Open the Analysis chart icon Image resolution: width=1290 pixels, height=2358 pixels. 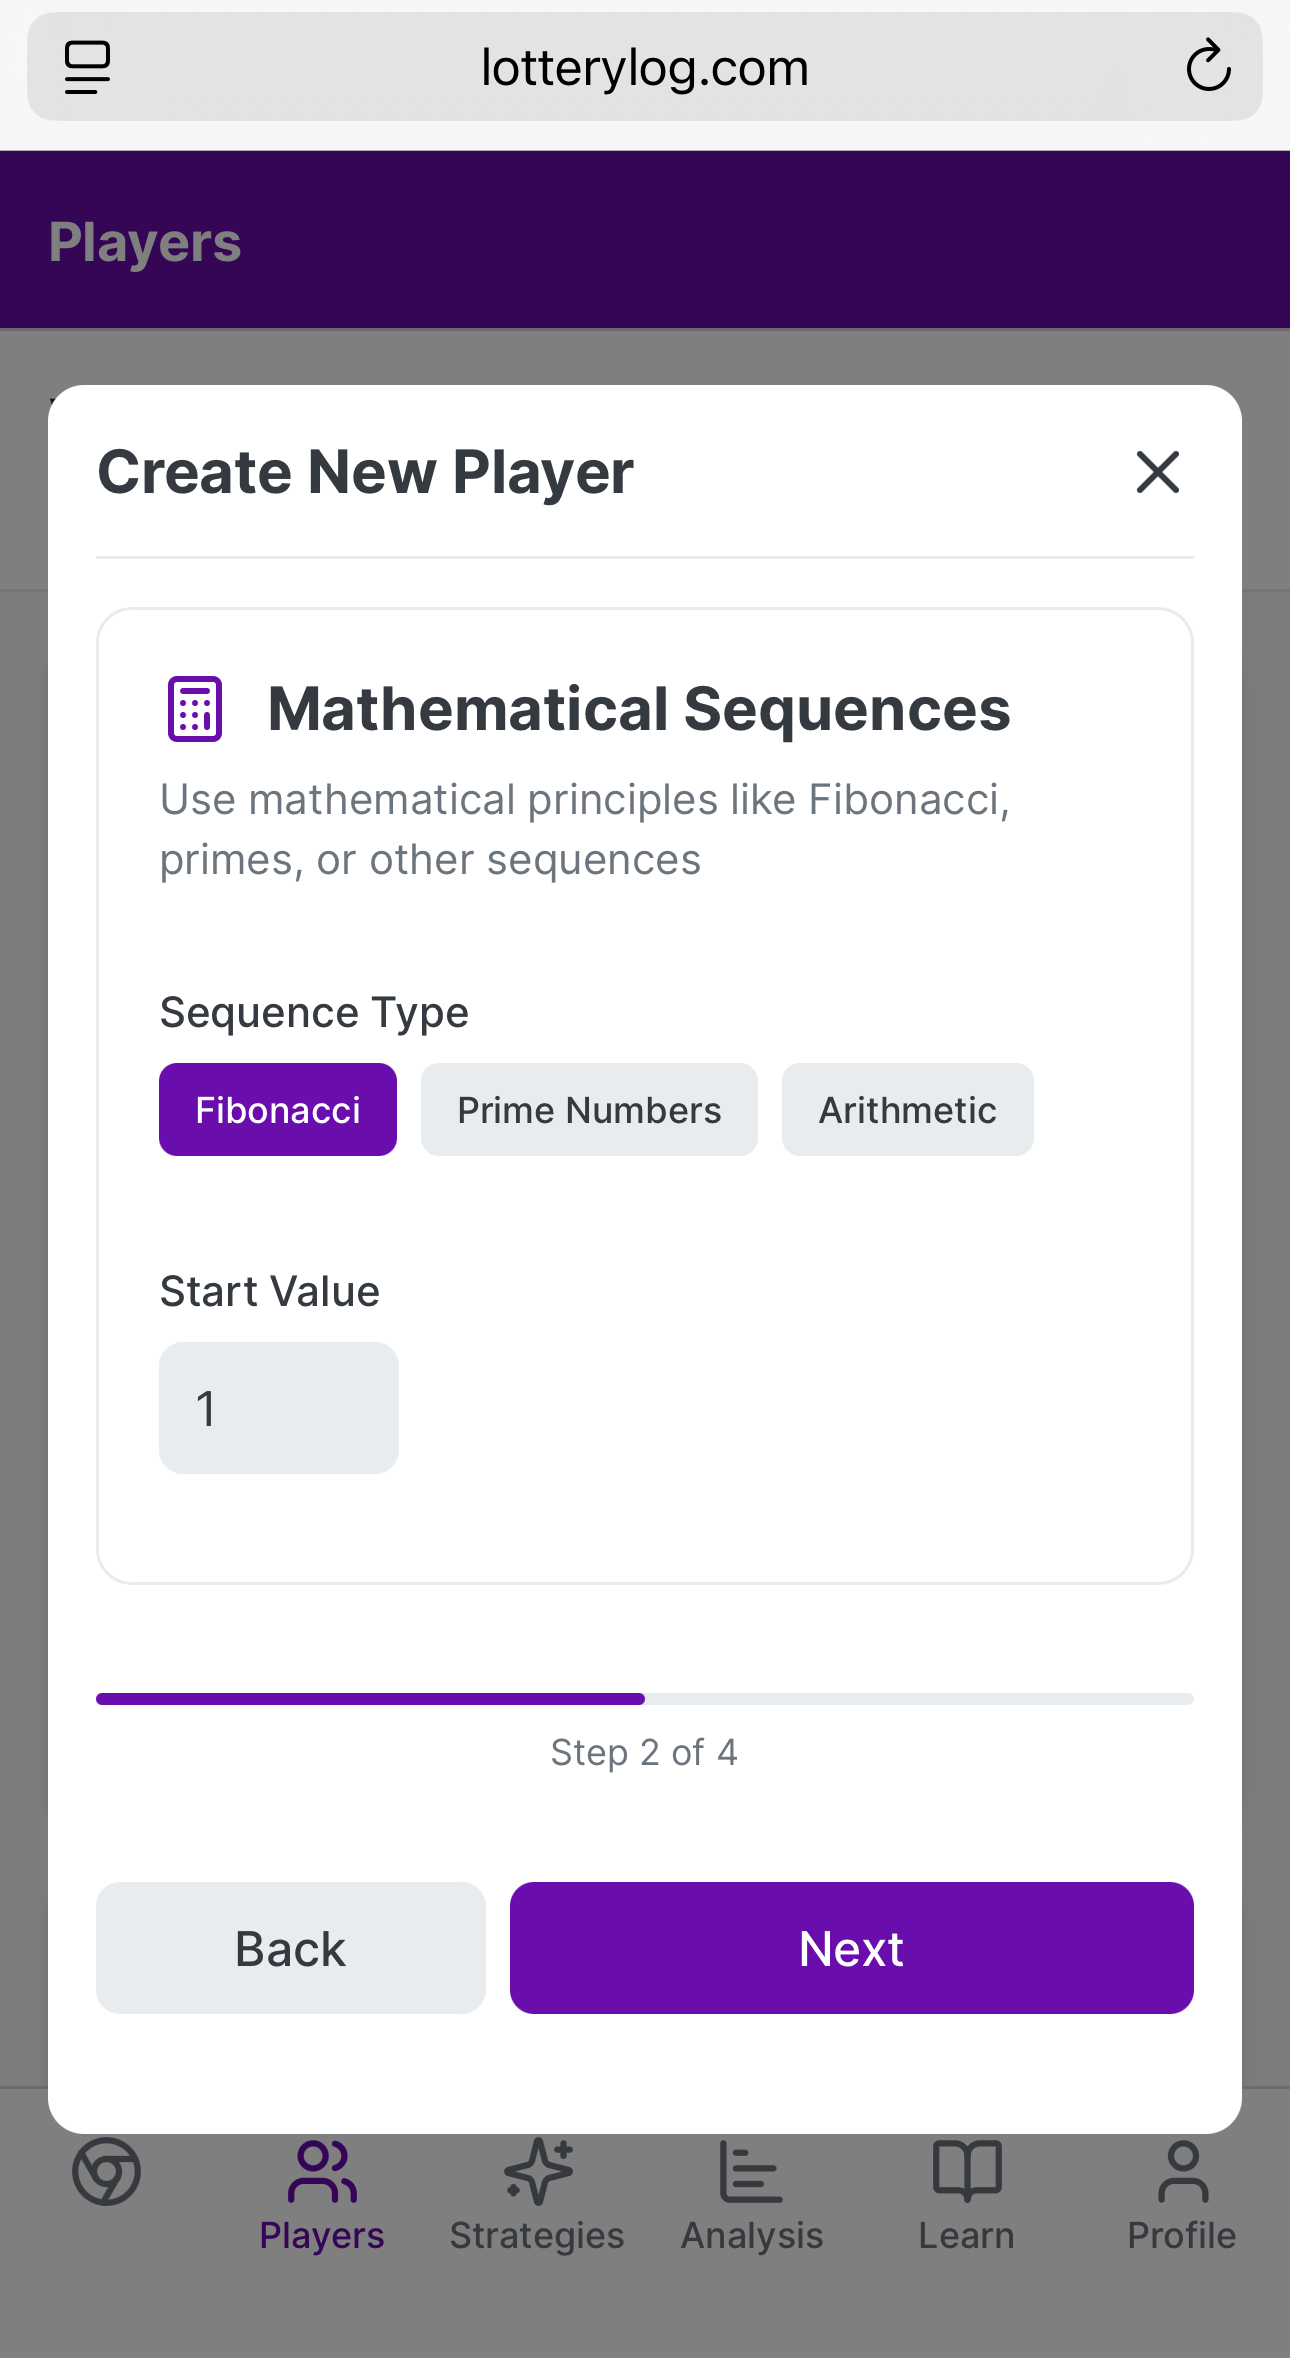(x=751, y=2172)
